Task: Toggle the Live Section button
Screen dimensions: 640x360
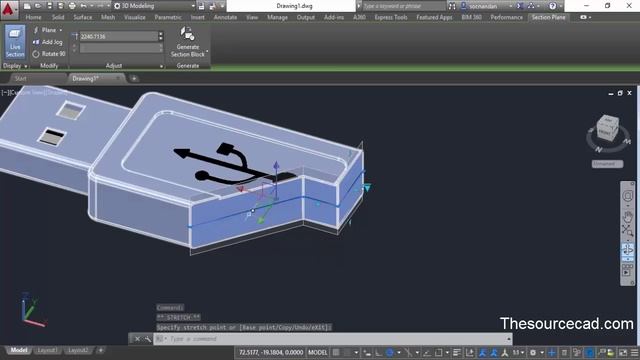Action: [15, 42]
